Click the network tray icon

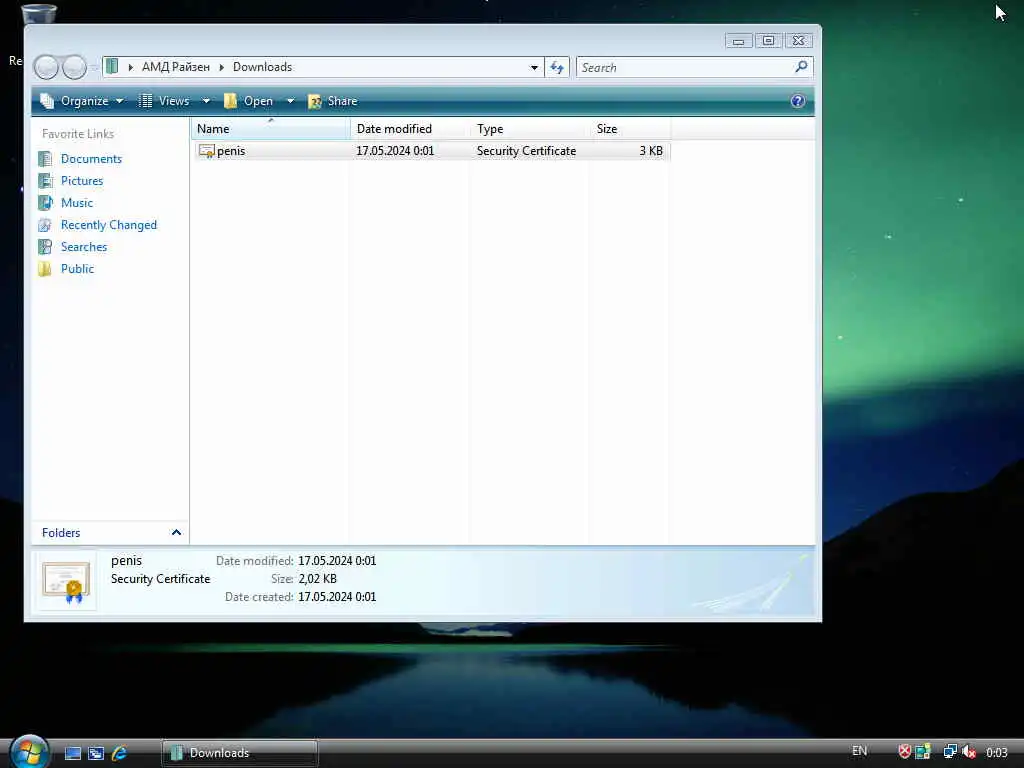[x=950, y=752]
